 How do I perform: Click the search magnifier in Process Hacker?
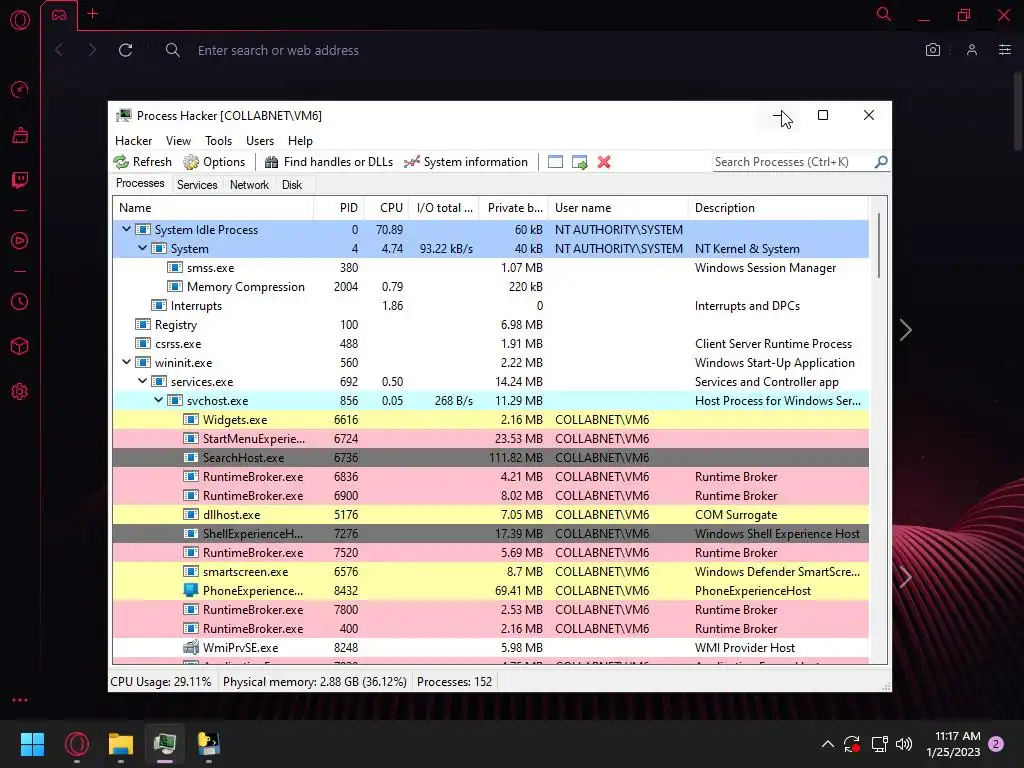(x=881, y=161)
